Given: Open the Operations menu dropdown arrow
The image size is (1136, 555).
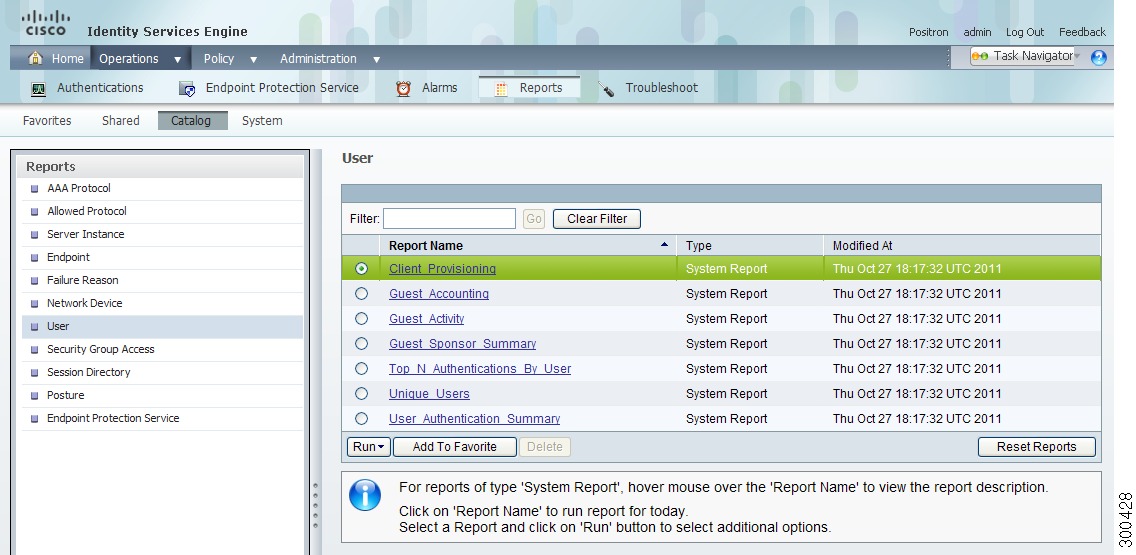Looking at the screenshot, I should click(x=178, y=59).
